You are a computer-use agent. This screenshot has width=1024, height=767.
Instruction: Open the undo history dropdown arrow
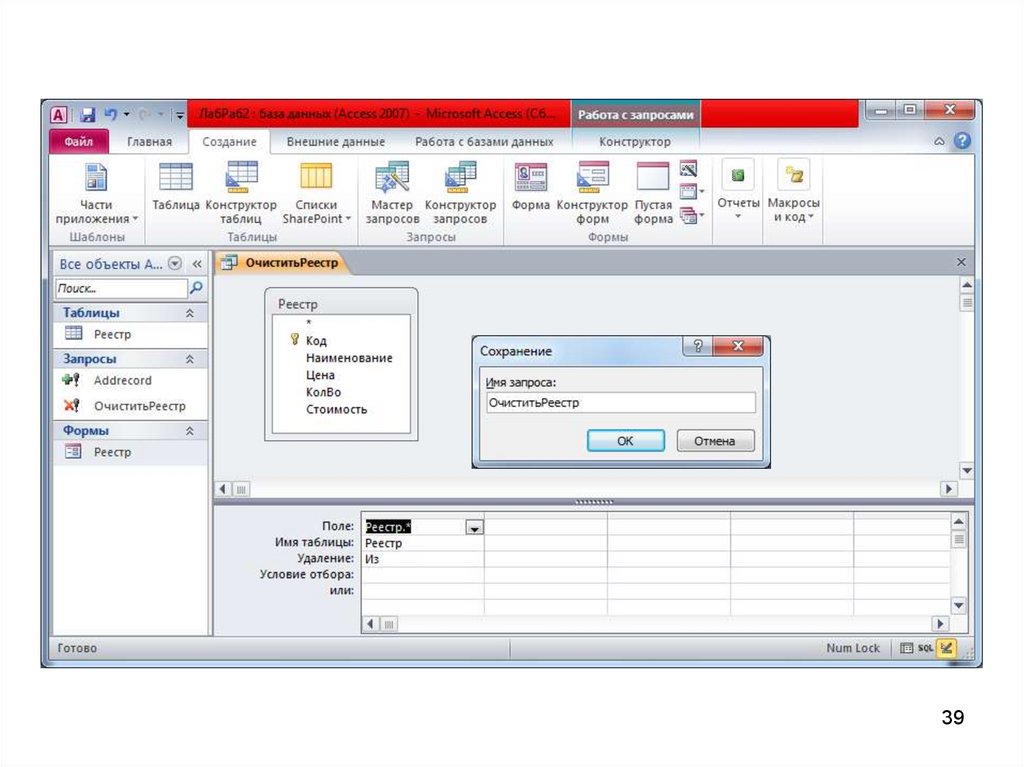127,114
